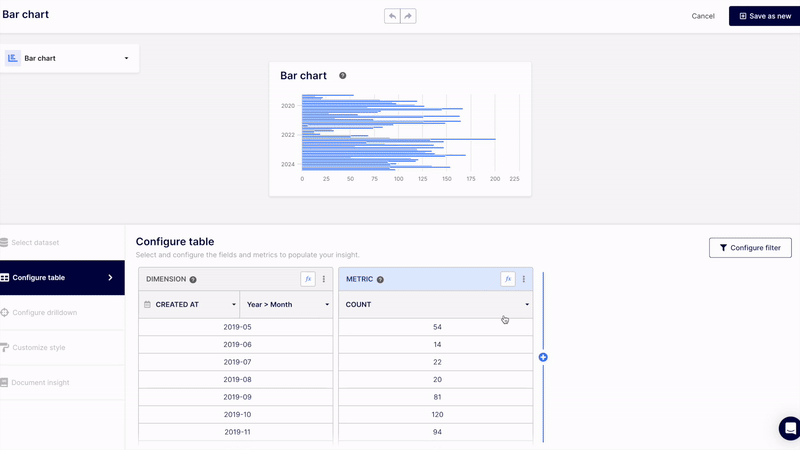This screenshot has height=450, width=800.
Task: Click the count value 22
Action: point(437,362)
